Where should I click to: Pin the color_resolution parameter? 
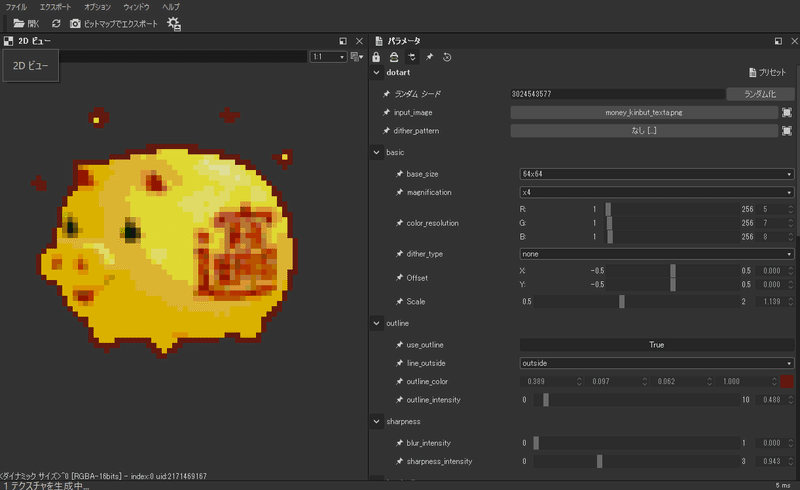tap(399, 223)
